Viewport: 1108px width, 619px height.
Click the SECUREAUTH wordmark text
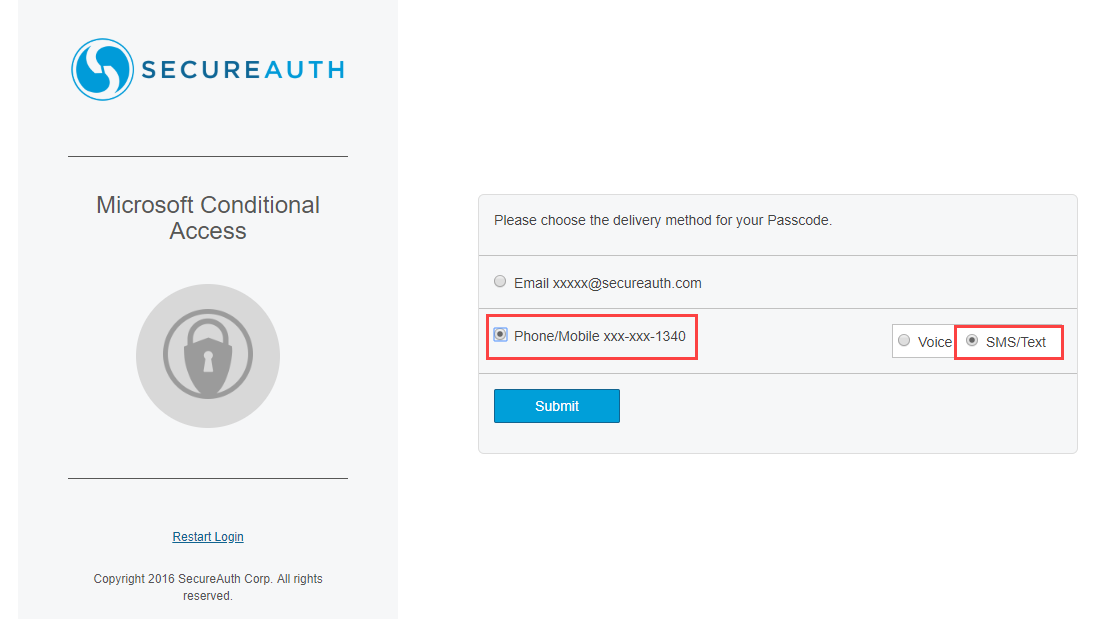click(x=243, y=70)
